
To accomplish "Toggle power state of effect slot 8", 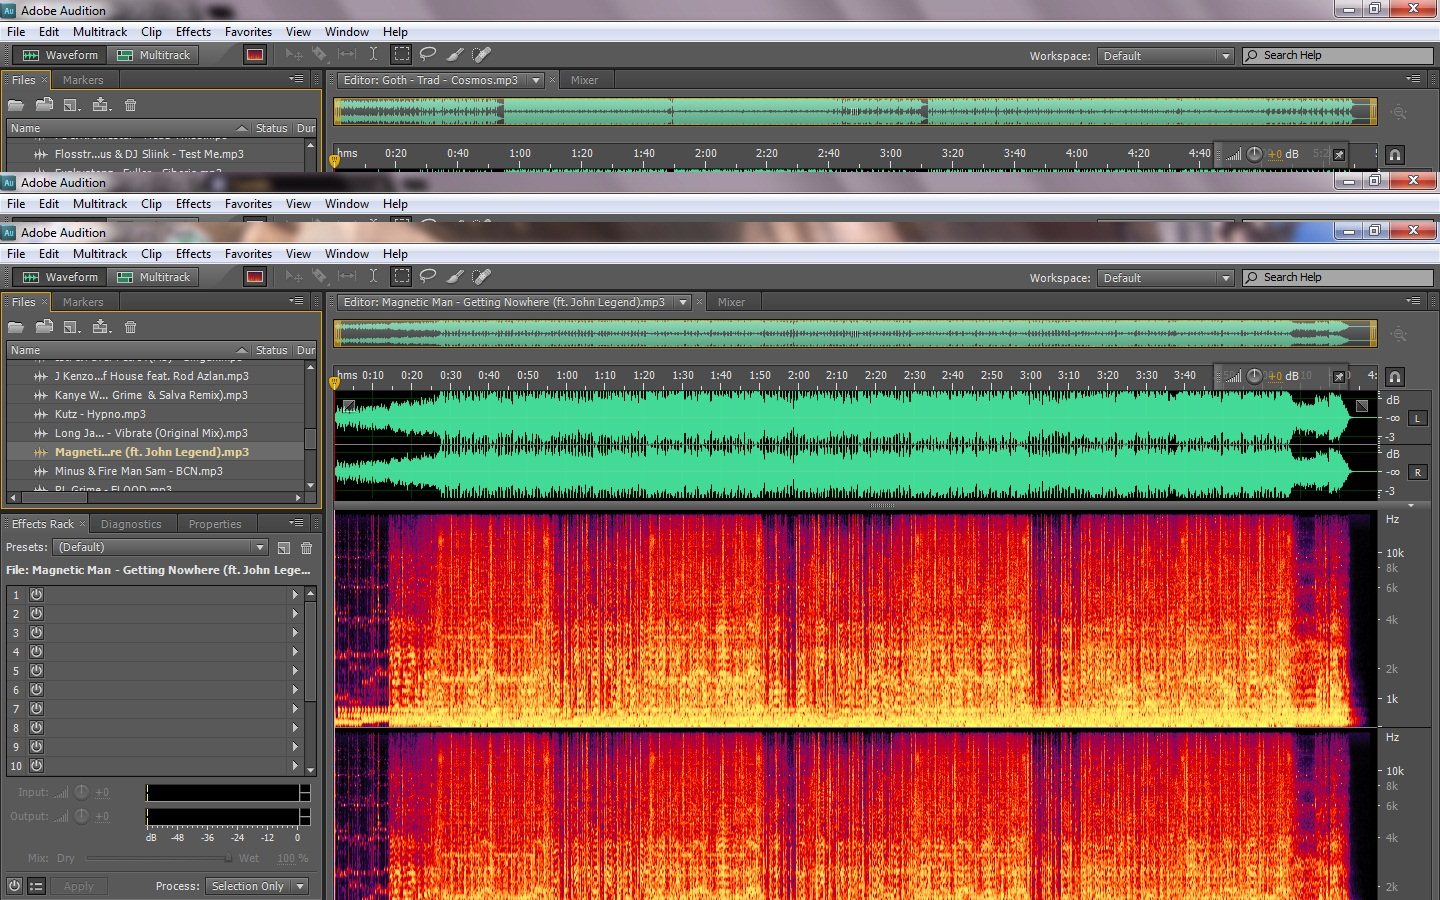I will pos(36,728).
